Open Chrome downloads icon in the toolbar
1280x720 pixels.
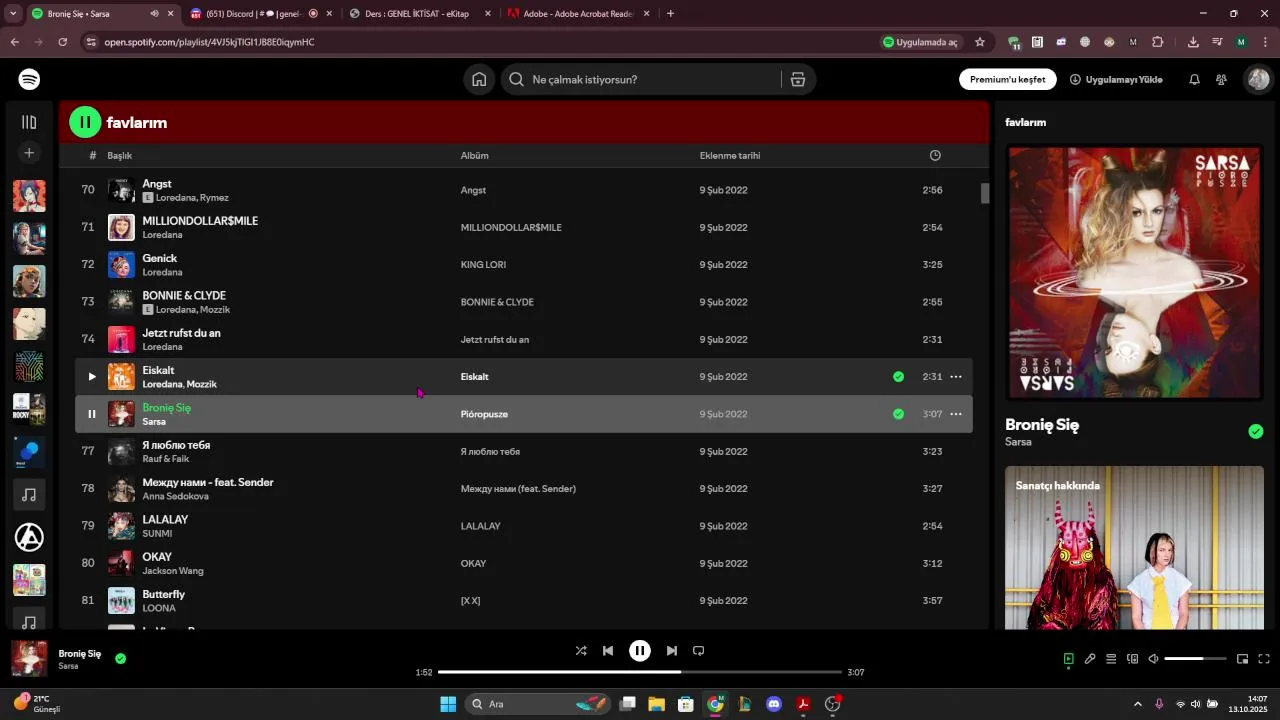(x=1193, y=42)
